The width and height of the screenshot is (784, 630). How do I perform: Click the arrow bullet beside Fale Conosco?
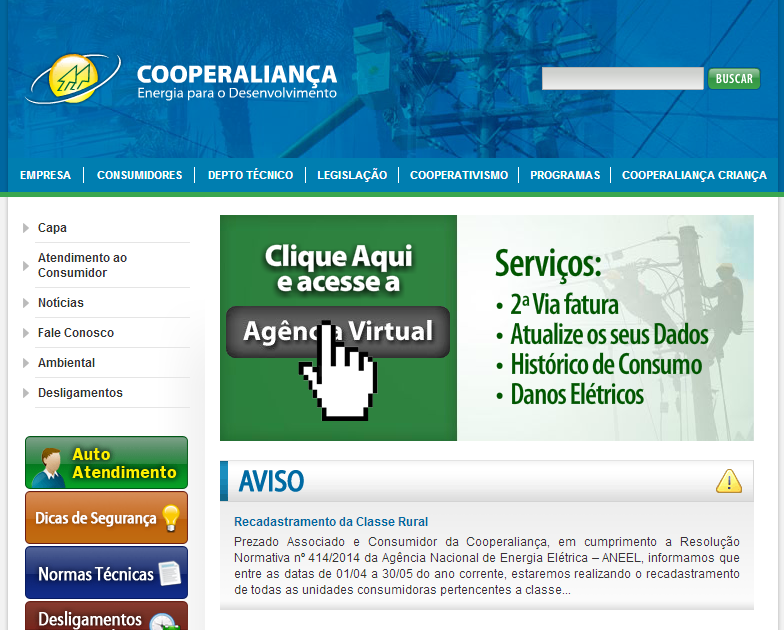pyautogui.click(x=26, y=333)
